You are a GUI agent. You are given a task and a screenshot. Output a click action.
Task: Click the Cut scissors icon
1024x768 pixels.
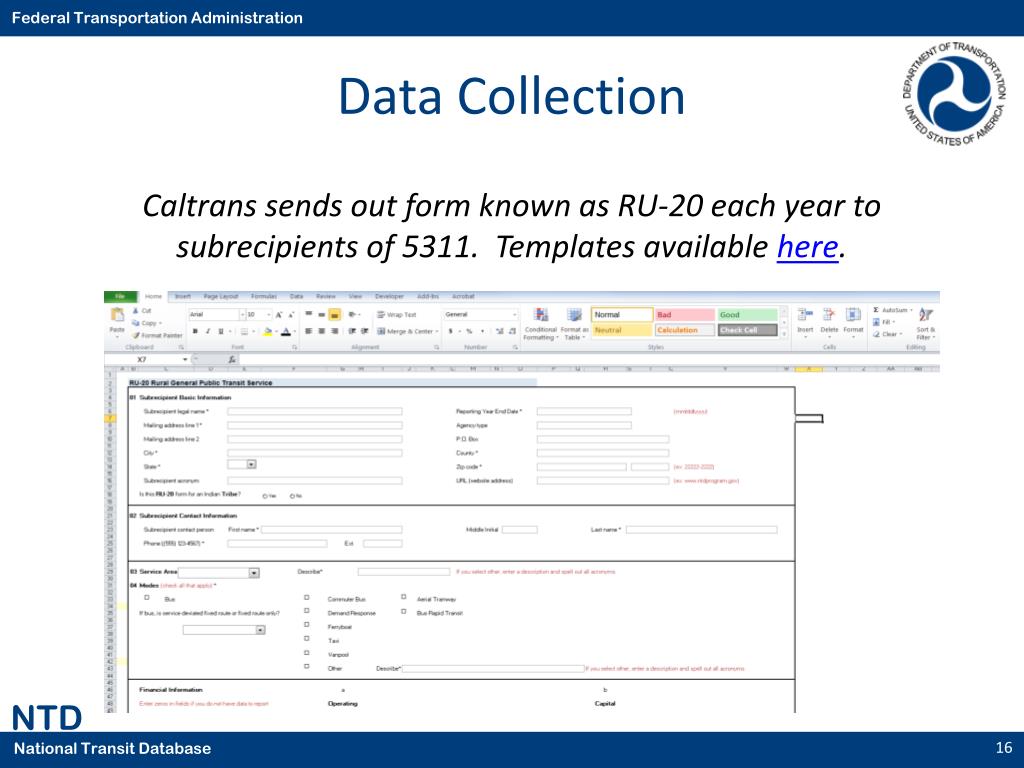click(136, 311)
